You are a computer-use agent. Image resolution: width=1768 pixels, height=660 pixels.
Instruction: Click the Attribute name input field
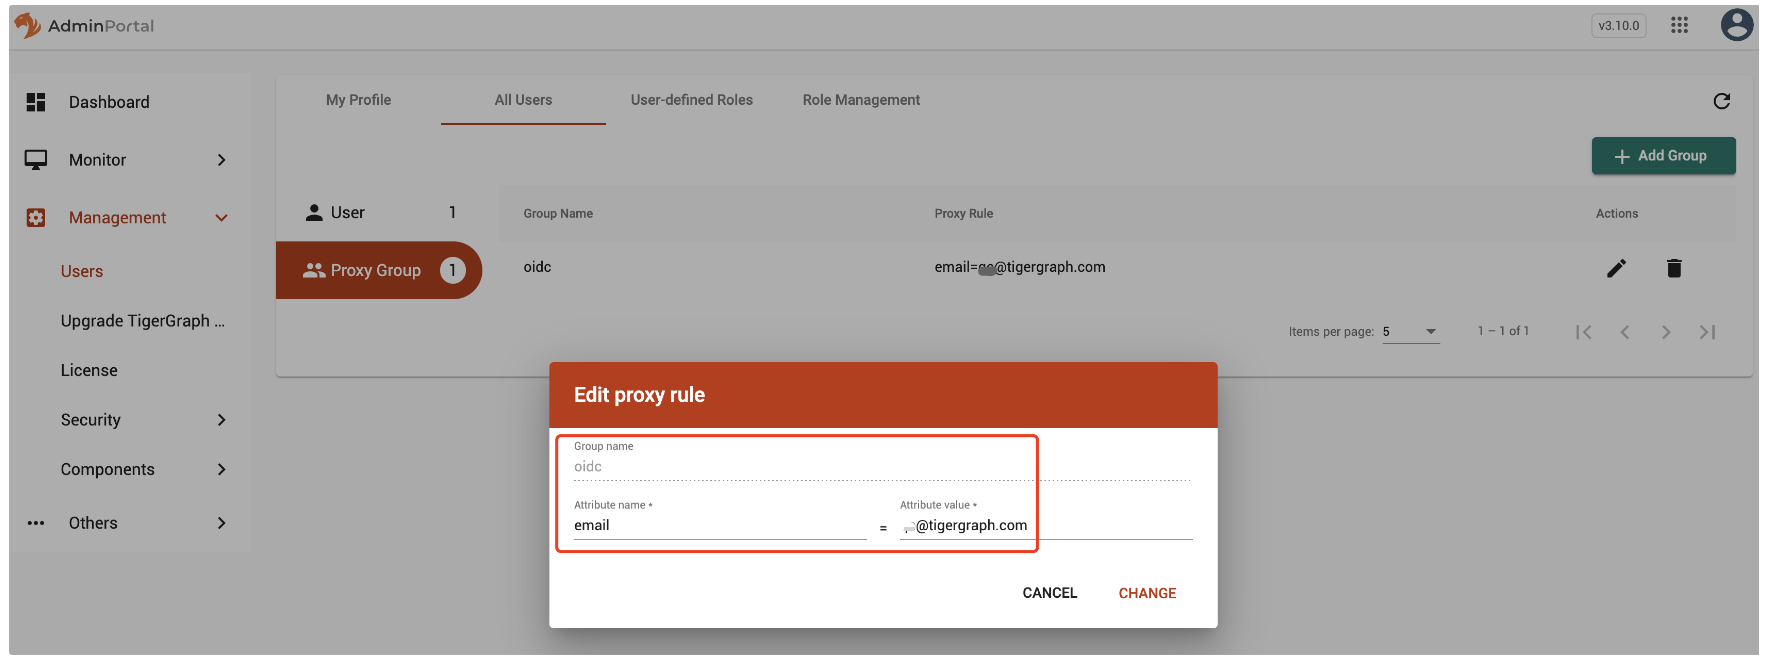(719, 526)
